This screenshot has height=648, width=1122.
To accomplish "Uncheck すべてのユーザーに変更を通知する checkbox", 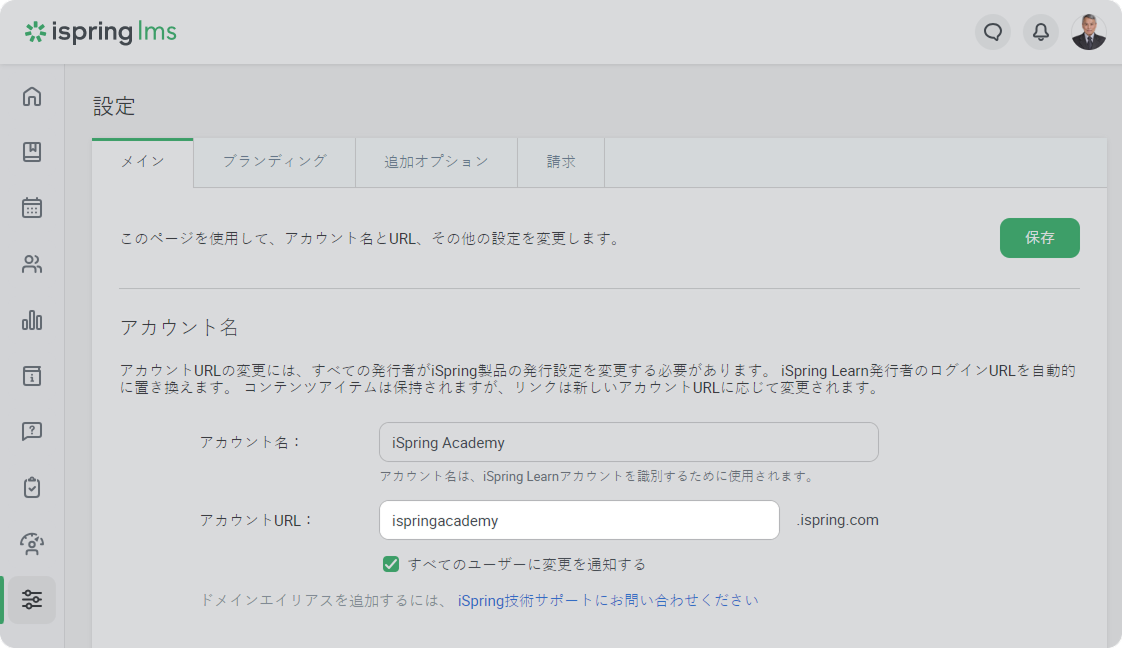I will (391, 564).
